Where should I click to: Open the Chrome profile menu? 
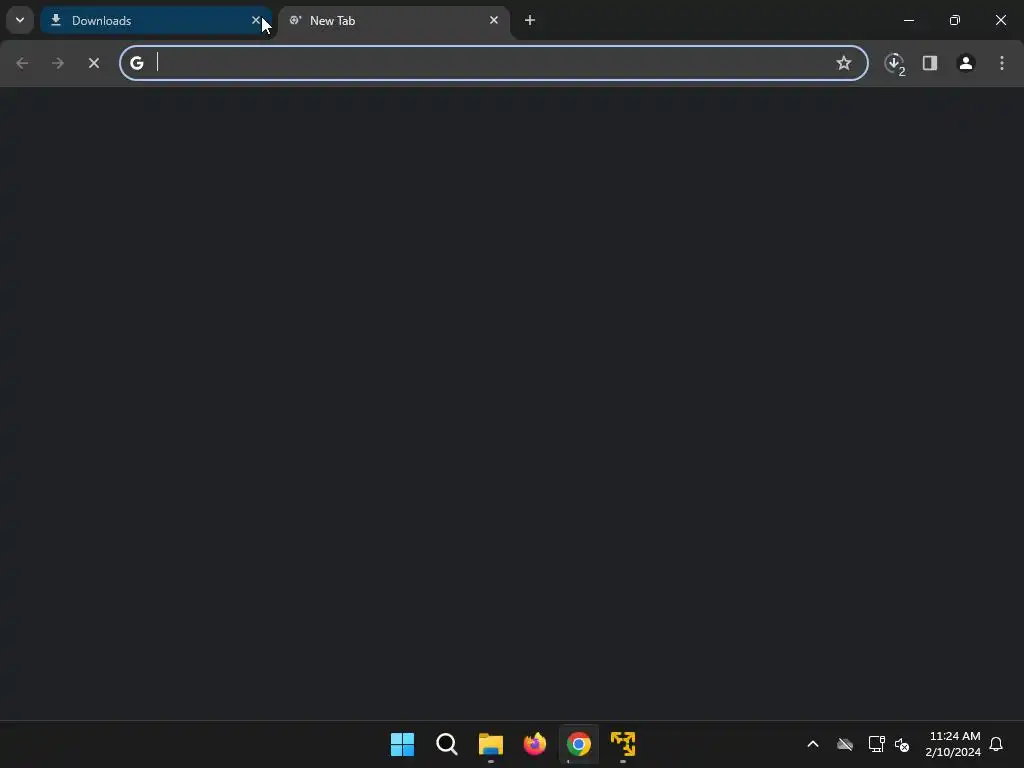(966, 63)
